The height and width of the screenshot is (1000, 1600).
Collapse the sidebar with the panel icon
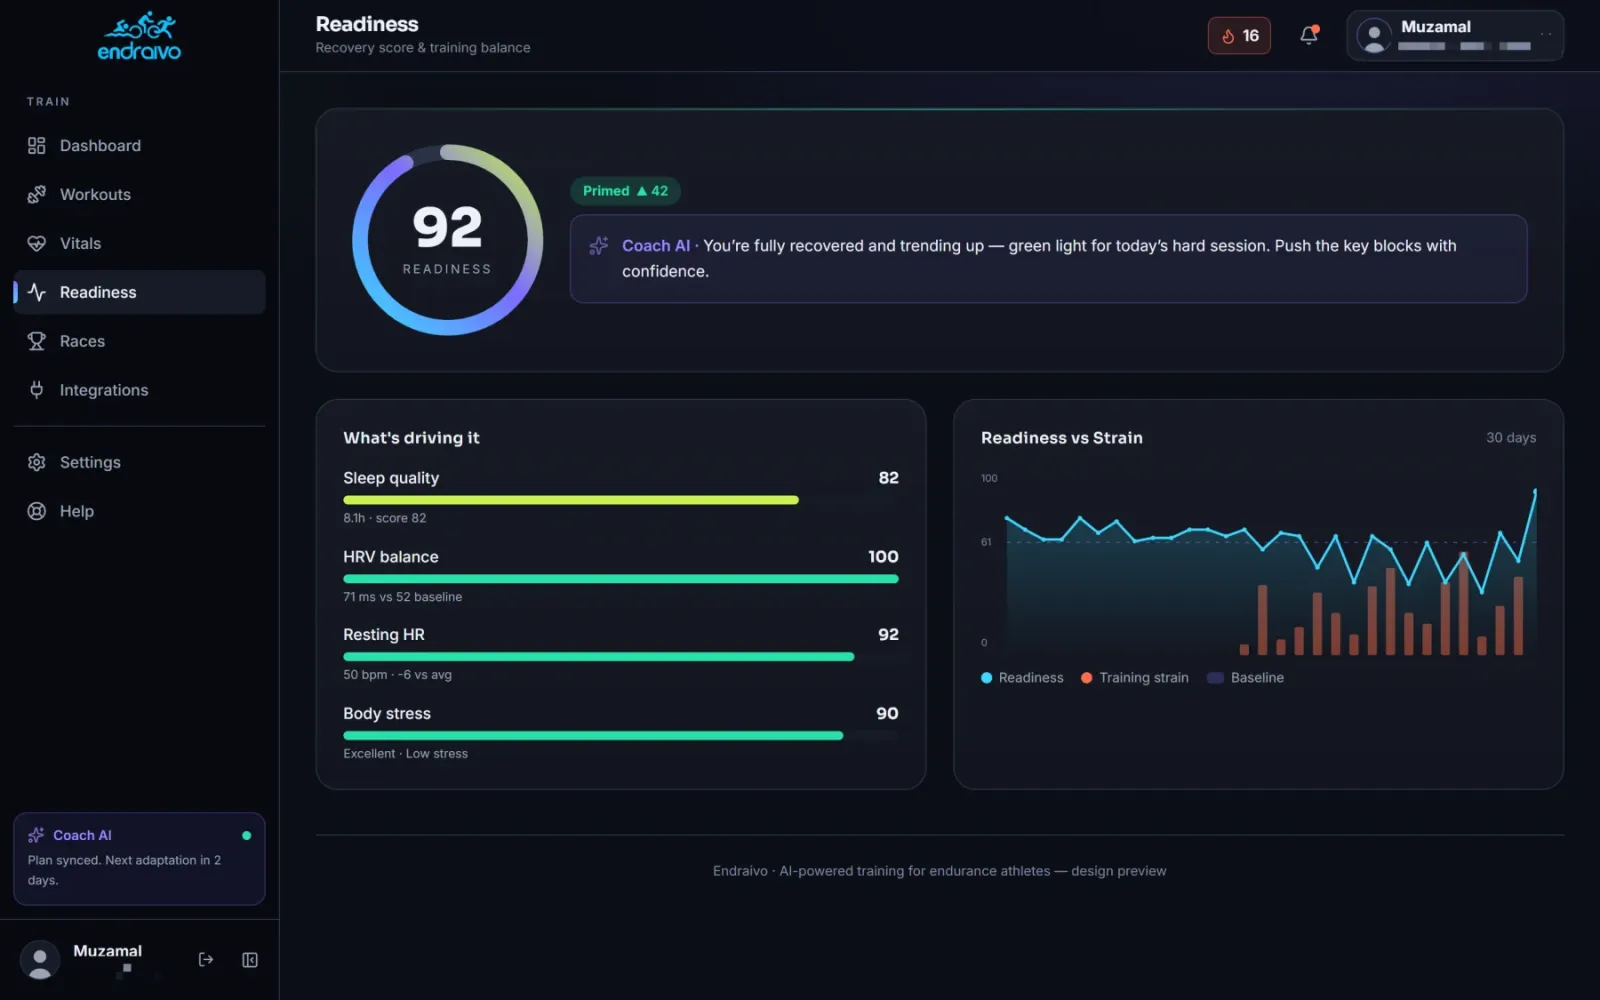(x=250, y=960)
